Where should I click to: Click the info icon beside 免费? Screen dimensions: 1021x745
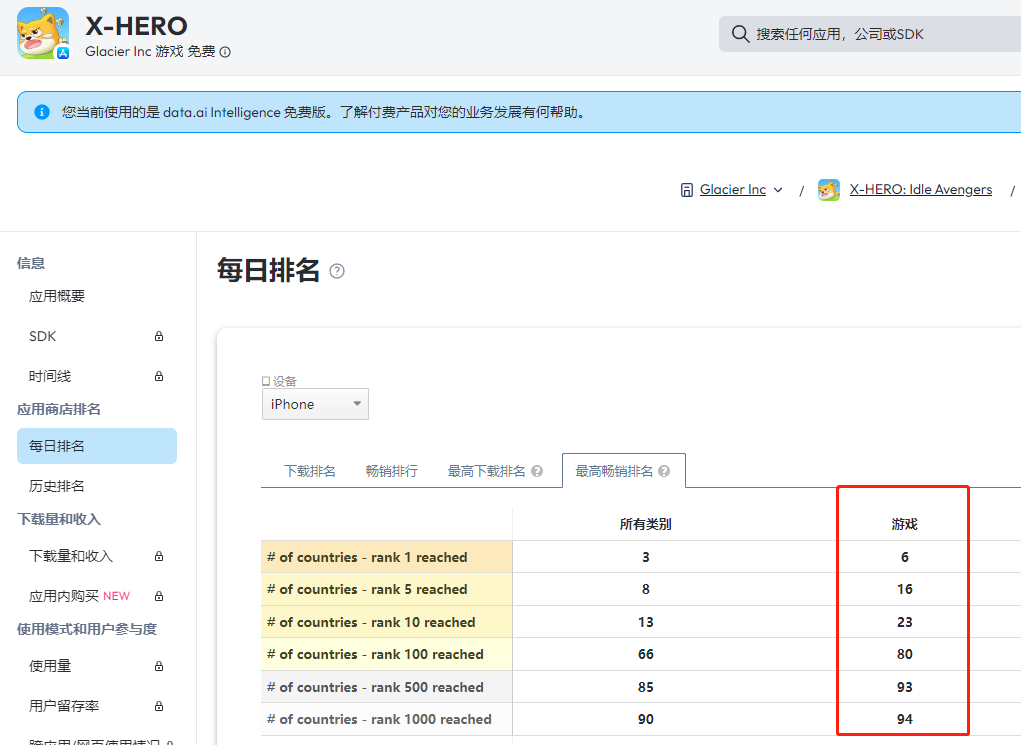point(225,52)
